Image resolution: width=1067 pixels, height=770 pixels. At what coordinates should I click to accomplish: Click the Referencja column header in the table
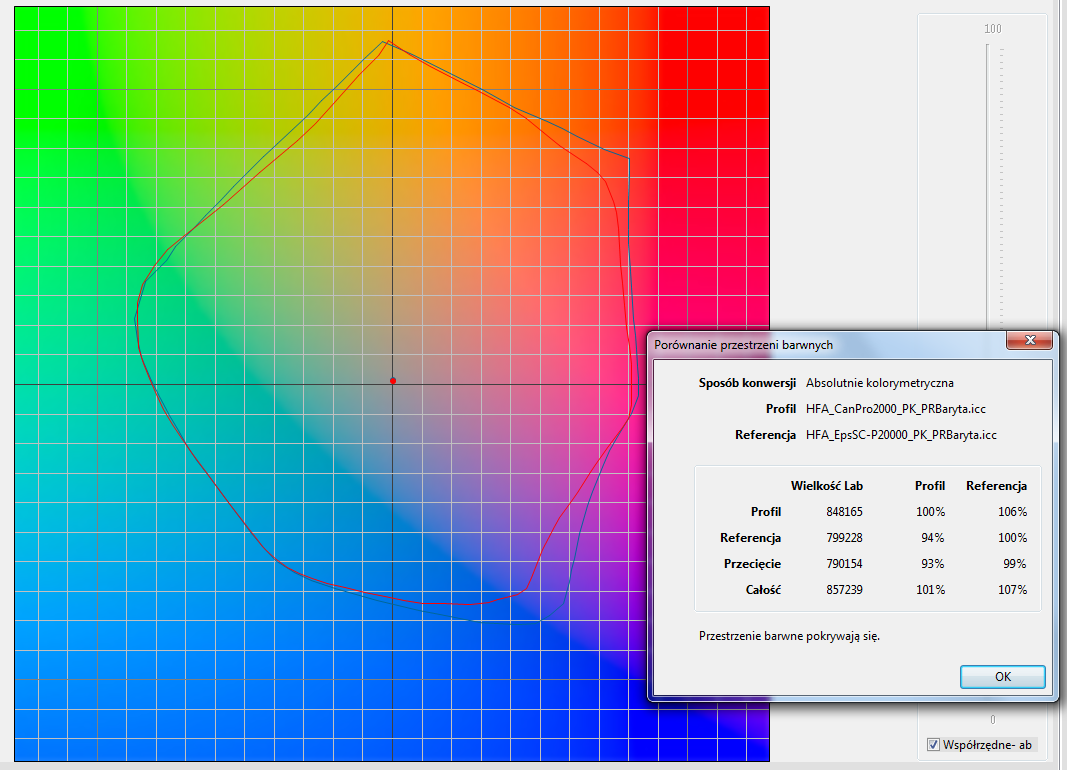coord(995,486)
